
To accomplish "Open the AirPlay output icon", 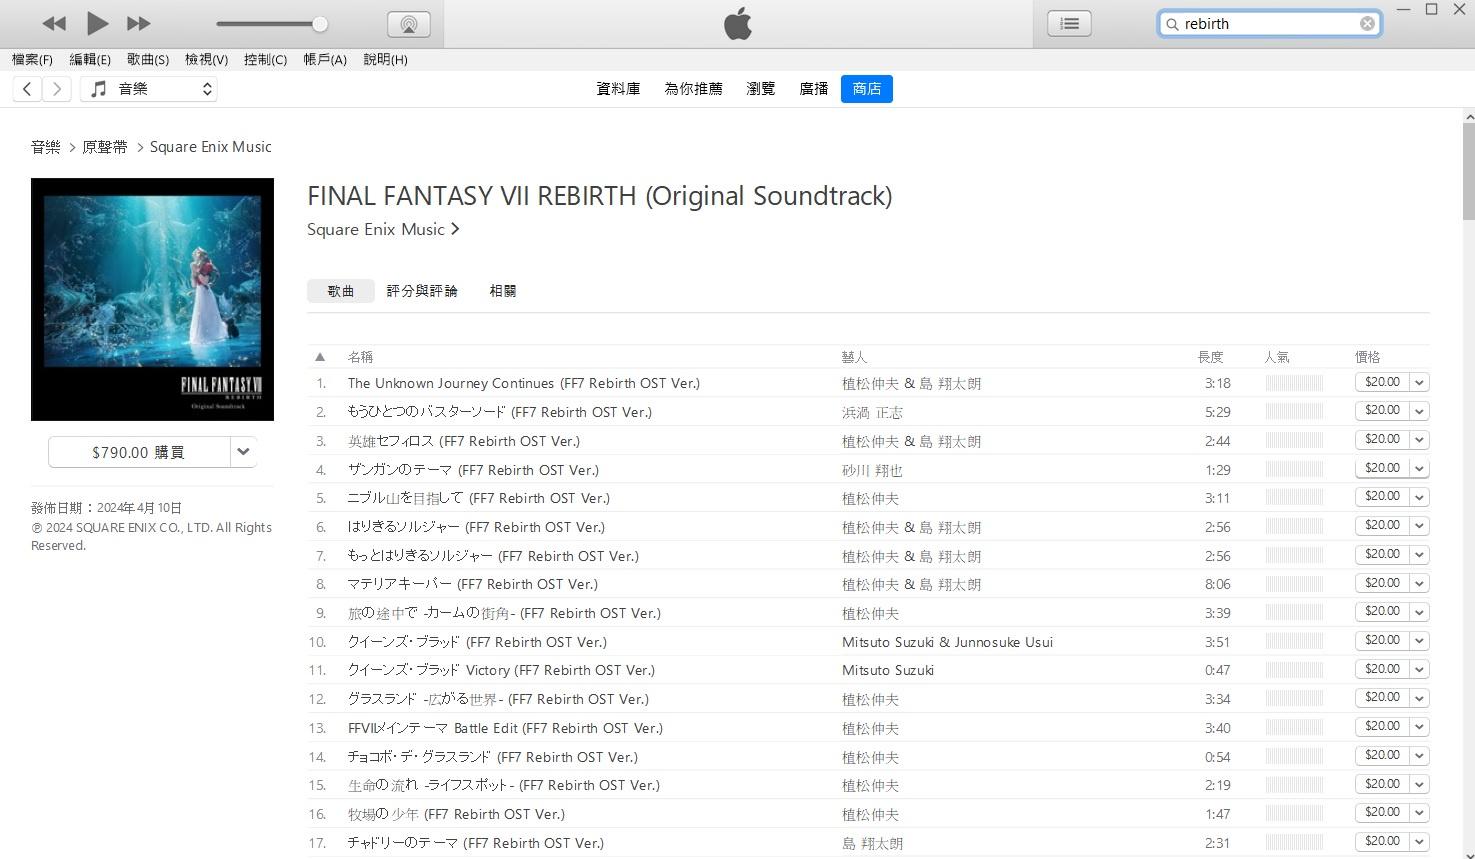I will coord(408,24).
